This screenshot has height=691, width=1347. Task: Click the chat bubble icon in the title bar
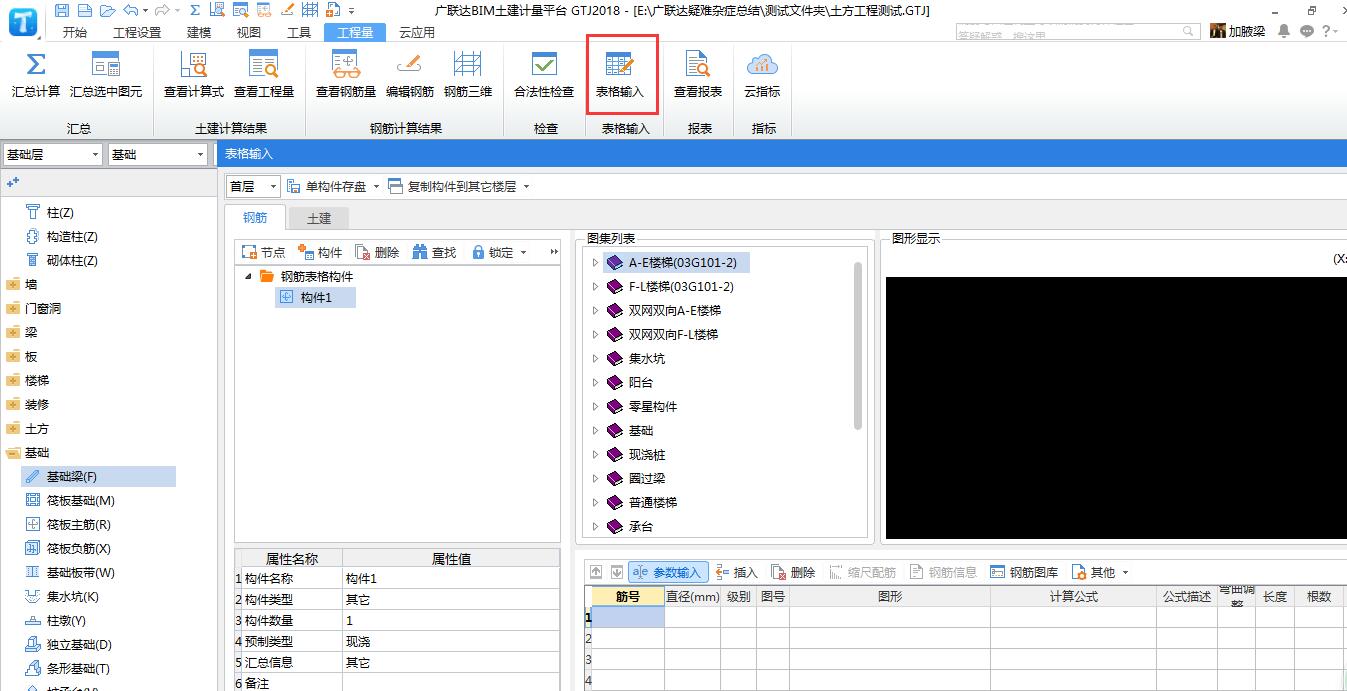click(1307, 31)
